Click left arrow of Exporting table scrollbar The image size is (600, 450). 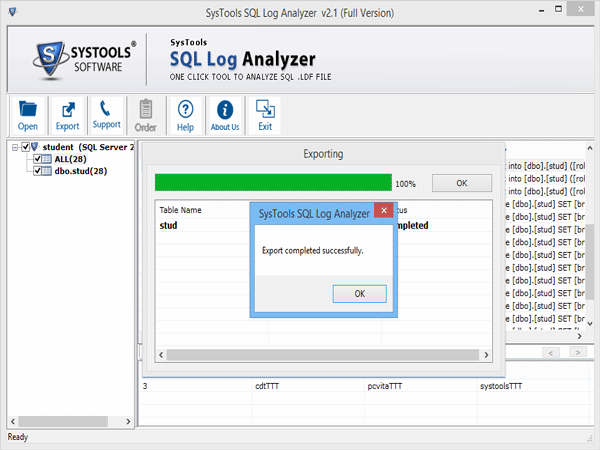[161, 355]
